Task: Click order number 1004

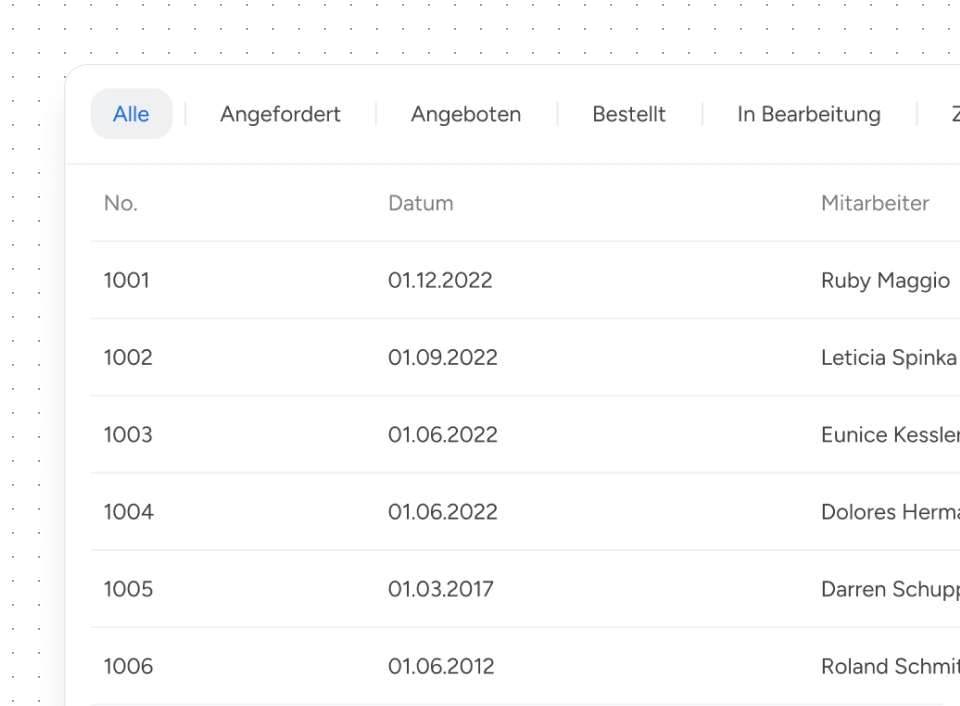Action: tap(129, 512)
